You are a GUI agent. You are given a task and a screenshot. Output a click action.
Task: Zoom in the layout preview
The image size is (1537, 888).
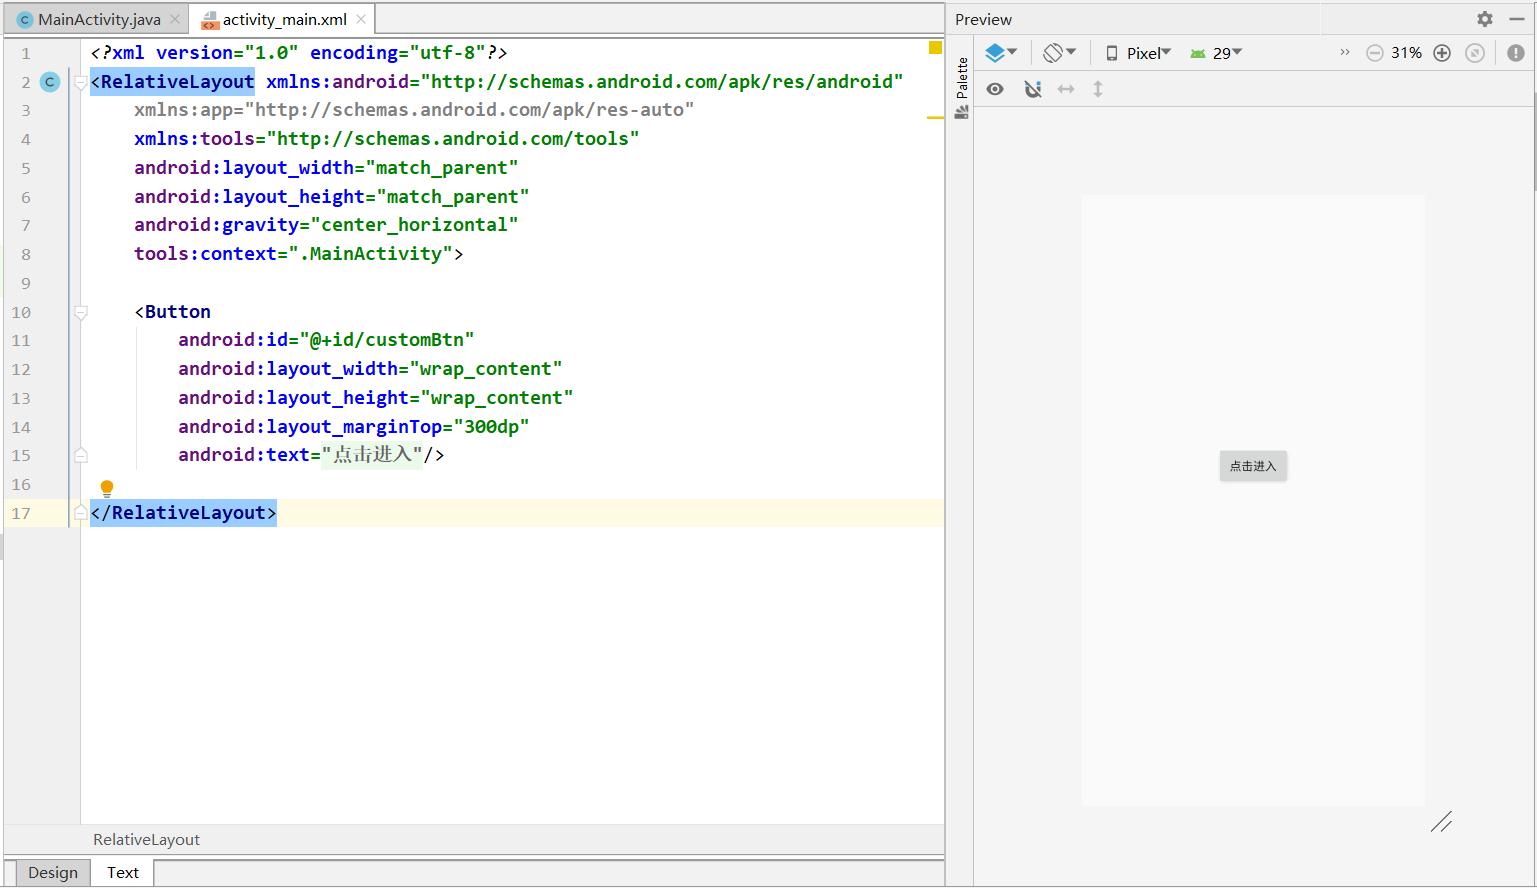click(1442, 53)
